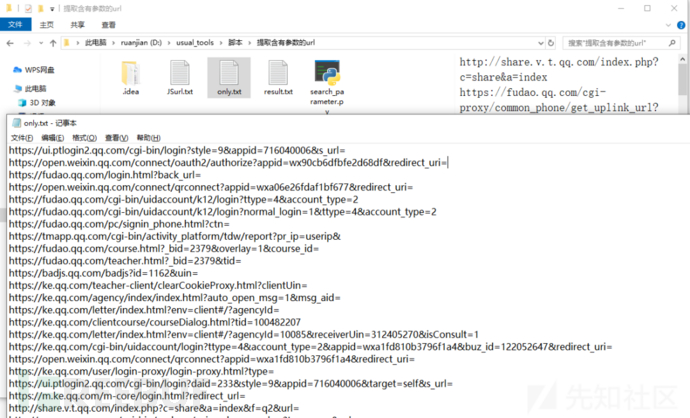Click the oauth2/authorize line in Notepad

[x=228, y=163]
